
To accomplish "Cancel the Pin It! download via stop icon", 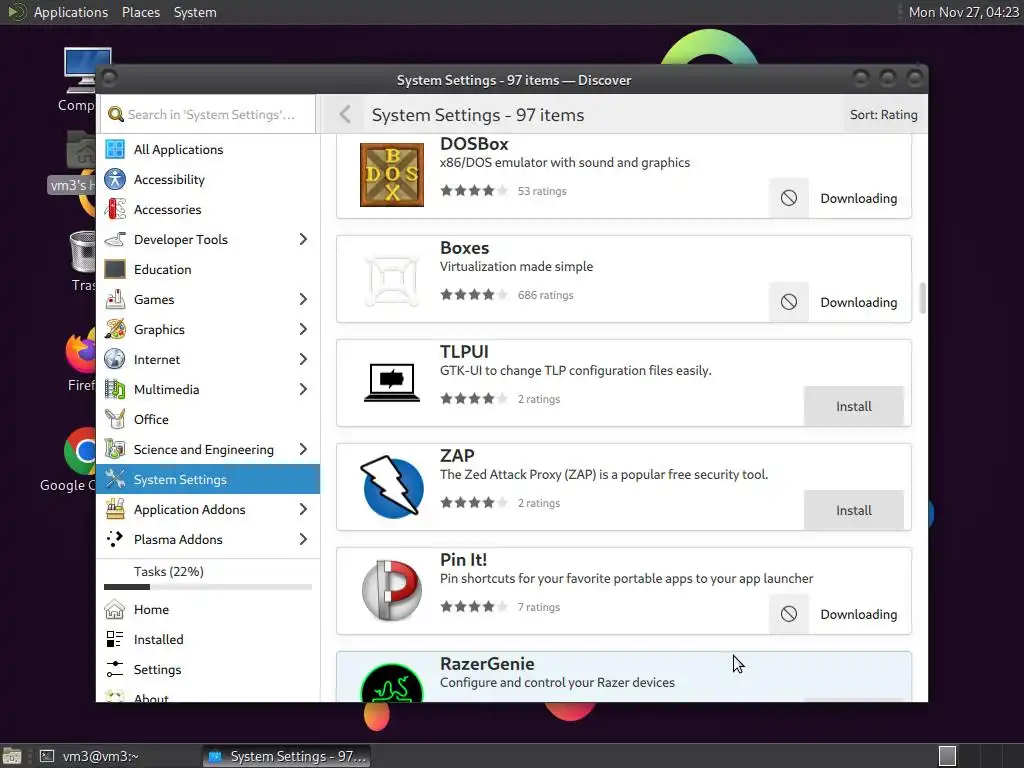I will click(789, 614).
